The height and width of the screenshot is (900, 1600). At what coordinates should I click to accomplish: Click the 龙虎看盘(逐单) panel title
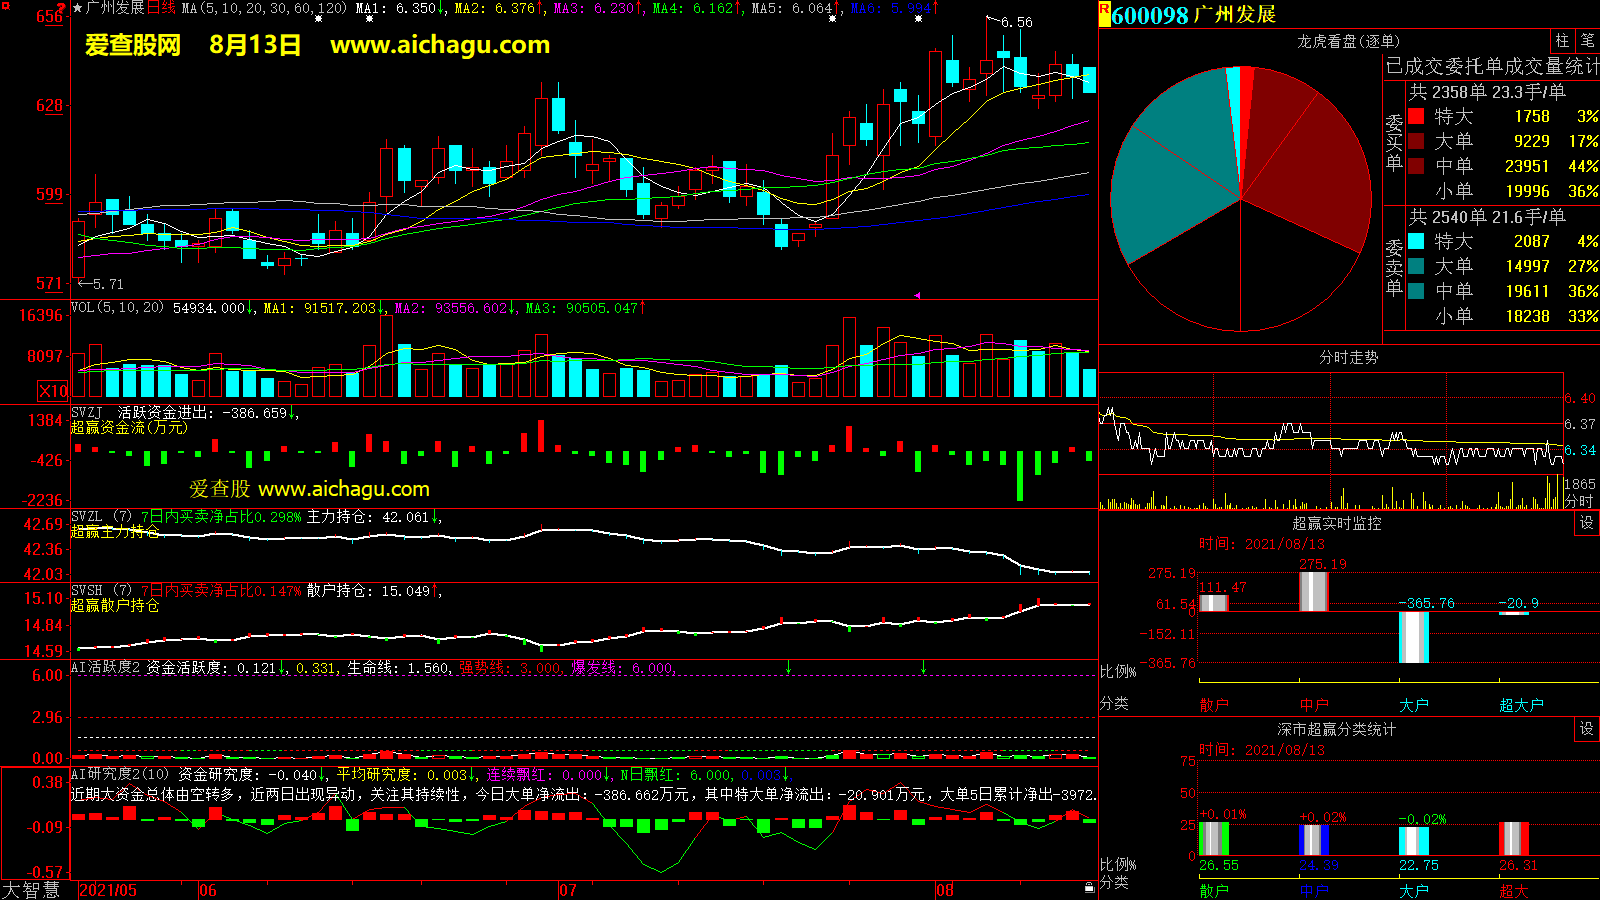1347,41
